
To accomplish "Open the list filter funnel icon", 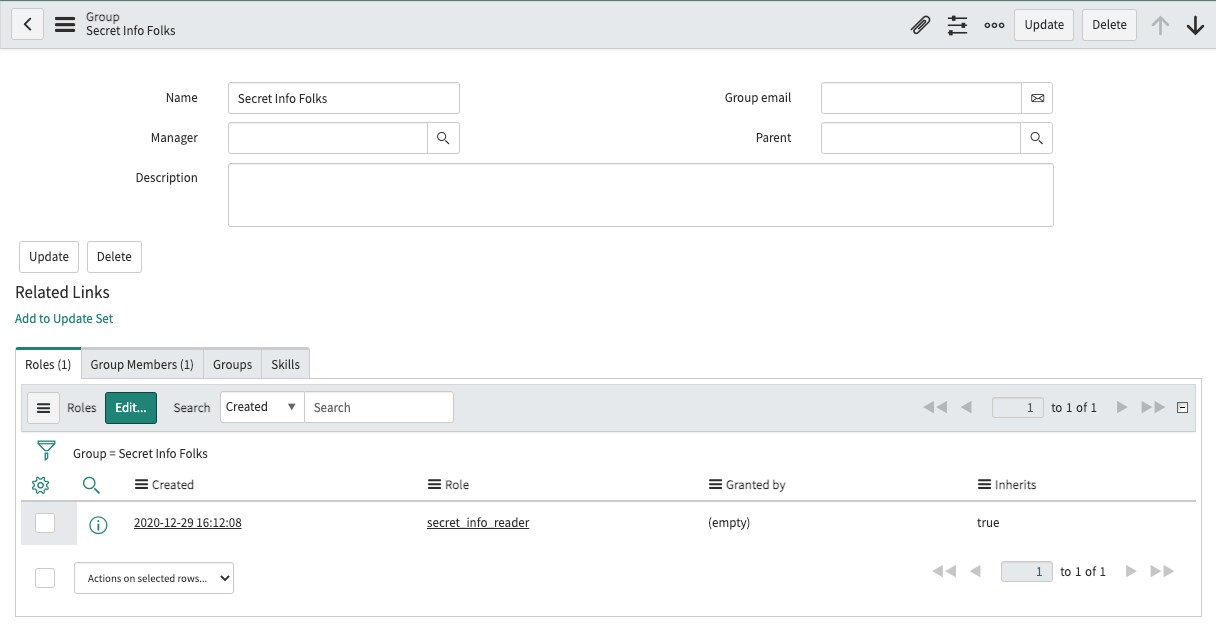I will coord(46,450).
